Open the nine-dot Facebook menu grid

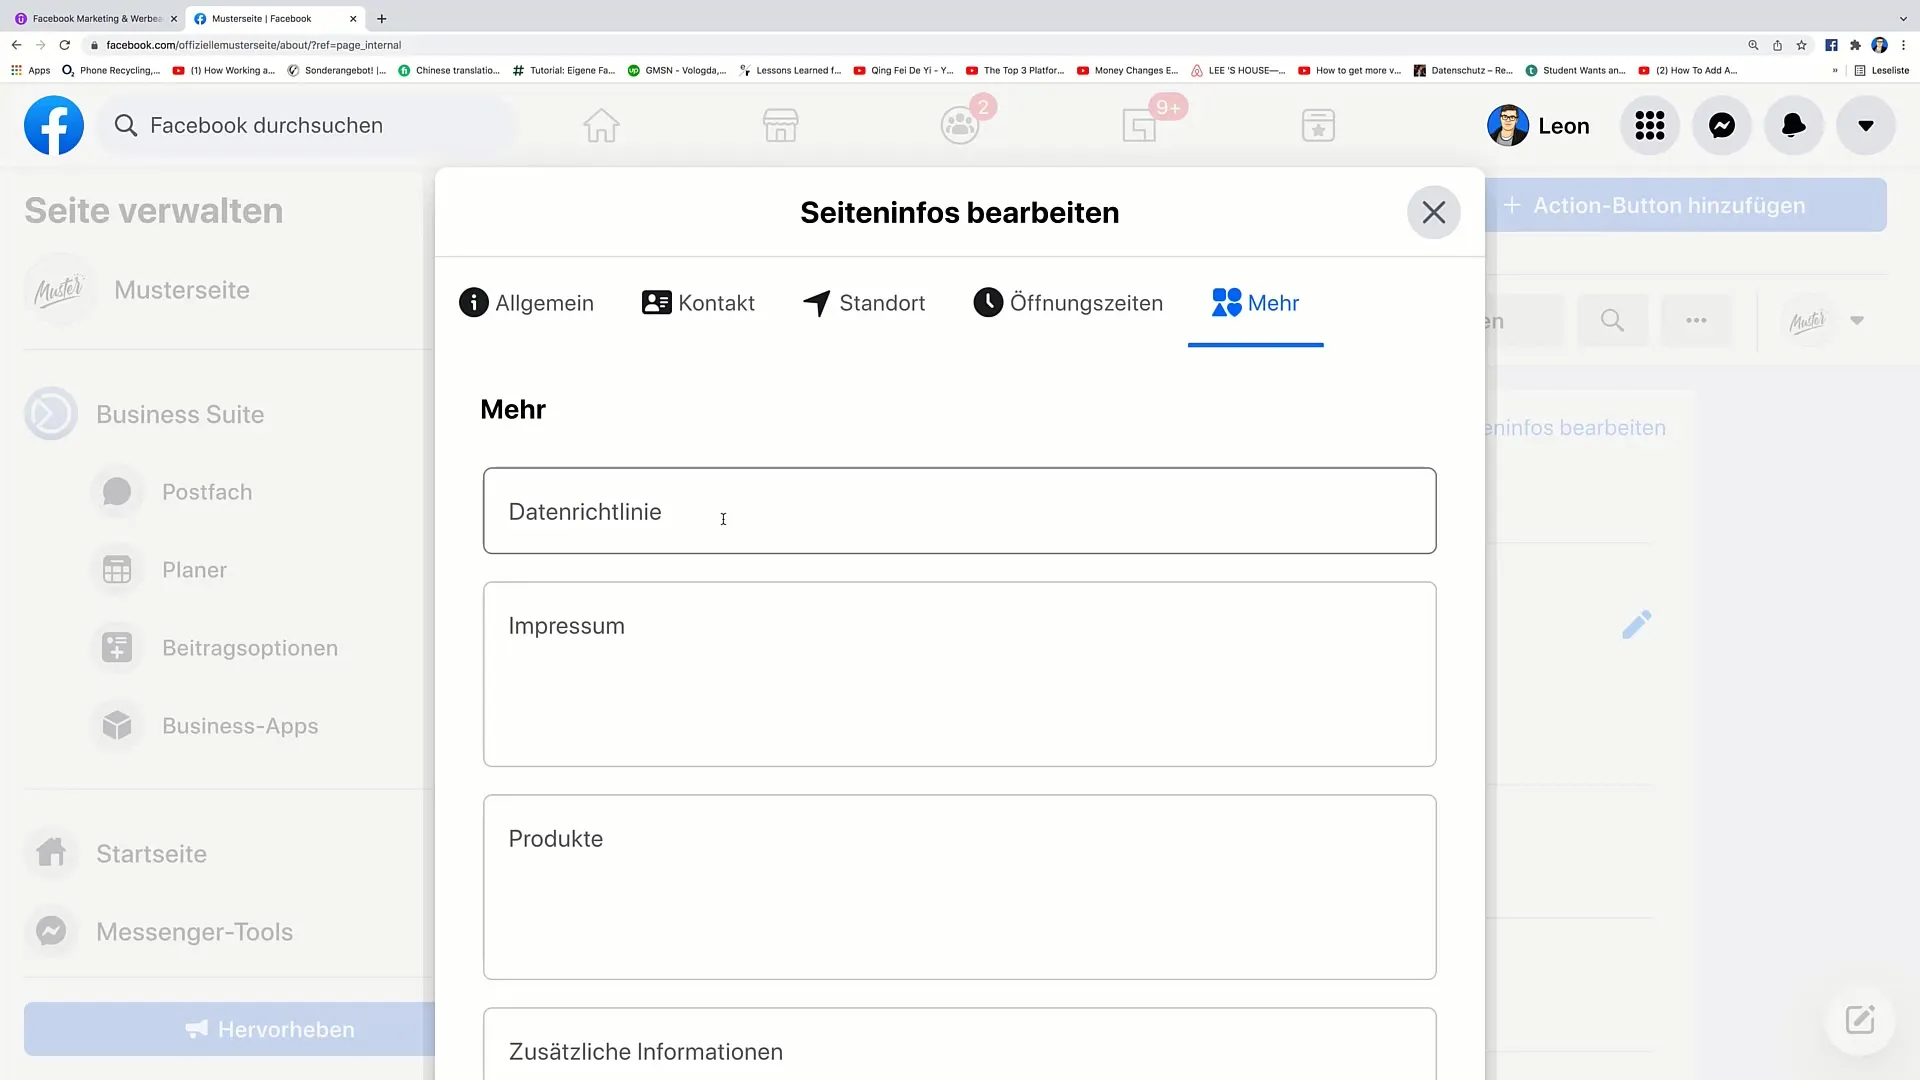coord(1650,126)
